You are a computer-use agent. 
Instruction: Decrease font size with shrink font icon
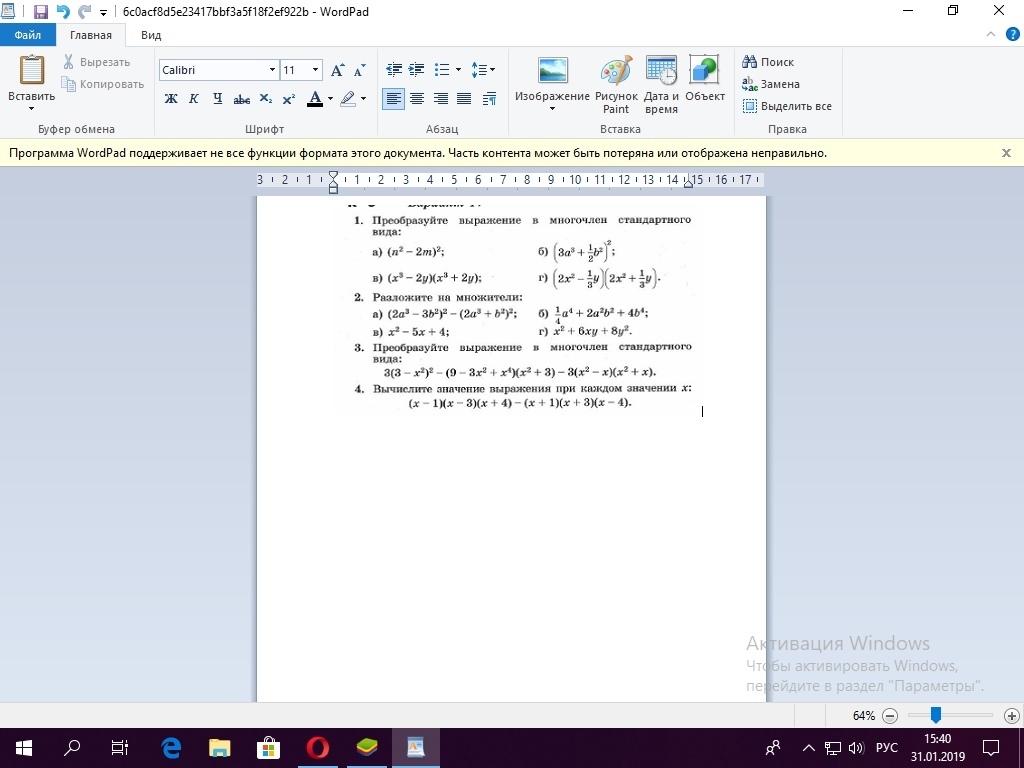pyautogui.click(x=359, y=70)
